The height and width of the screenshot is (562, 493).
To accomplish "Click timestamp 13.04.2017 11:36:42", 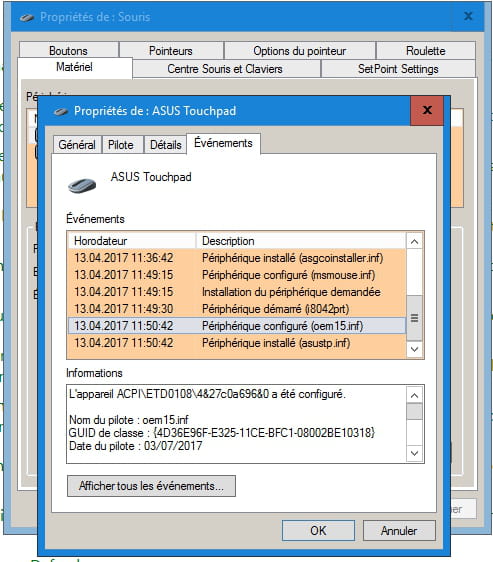I will 124,258.
